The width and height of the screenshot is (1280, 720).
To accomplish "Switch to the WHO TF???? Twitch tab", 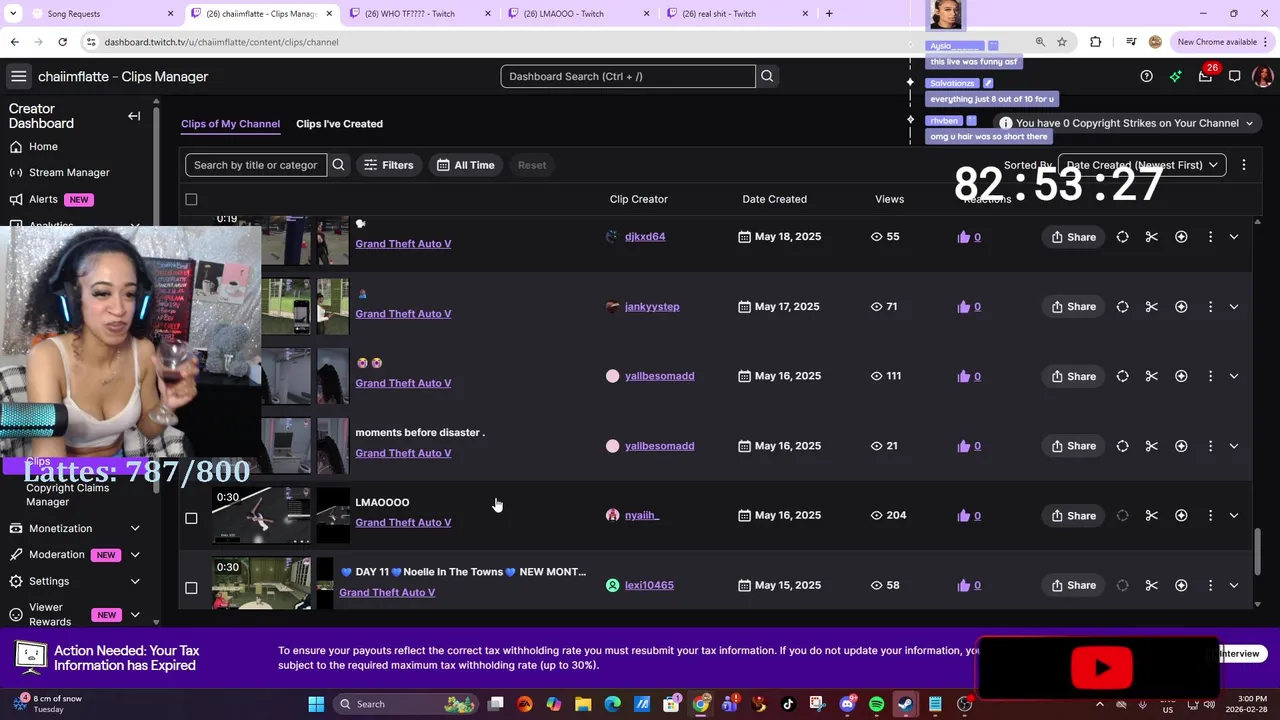I will click(418, 14).
